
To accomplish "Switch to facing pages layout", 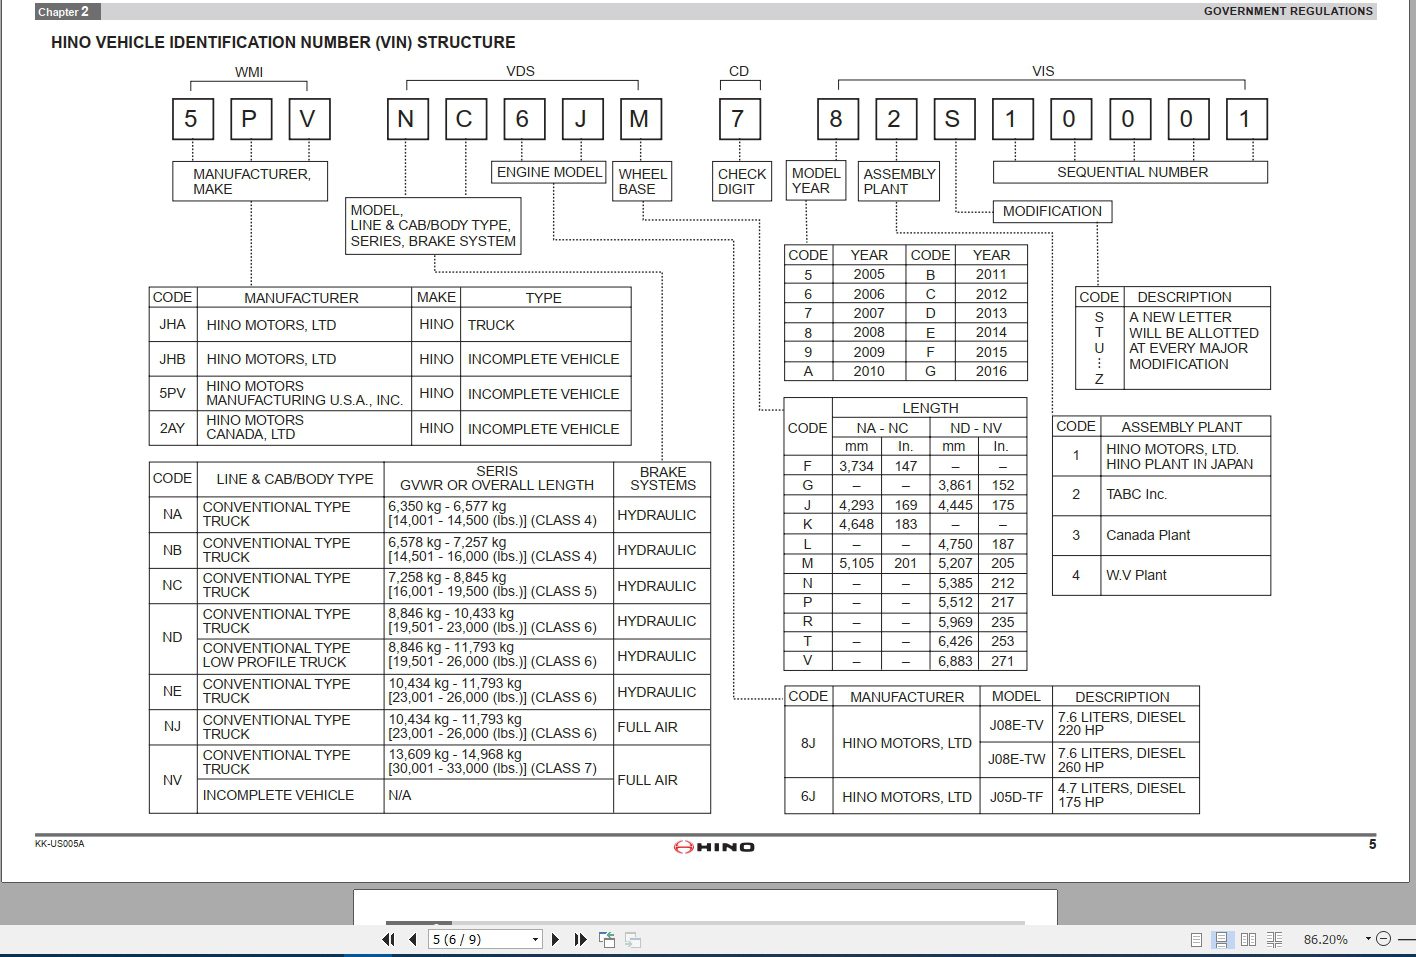I will [1248, 939].
